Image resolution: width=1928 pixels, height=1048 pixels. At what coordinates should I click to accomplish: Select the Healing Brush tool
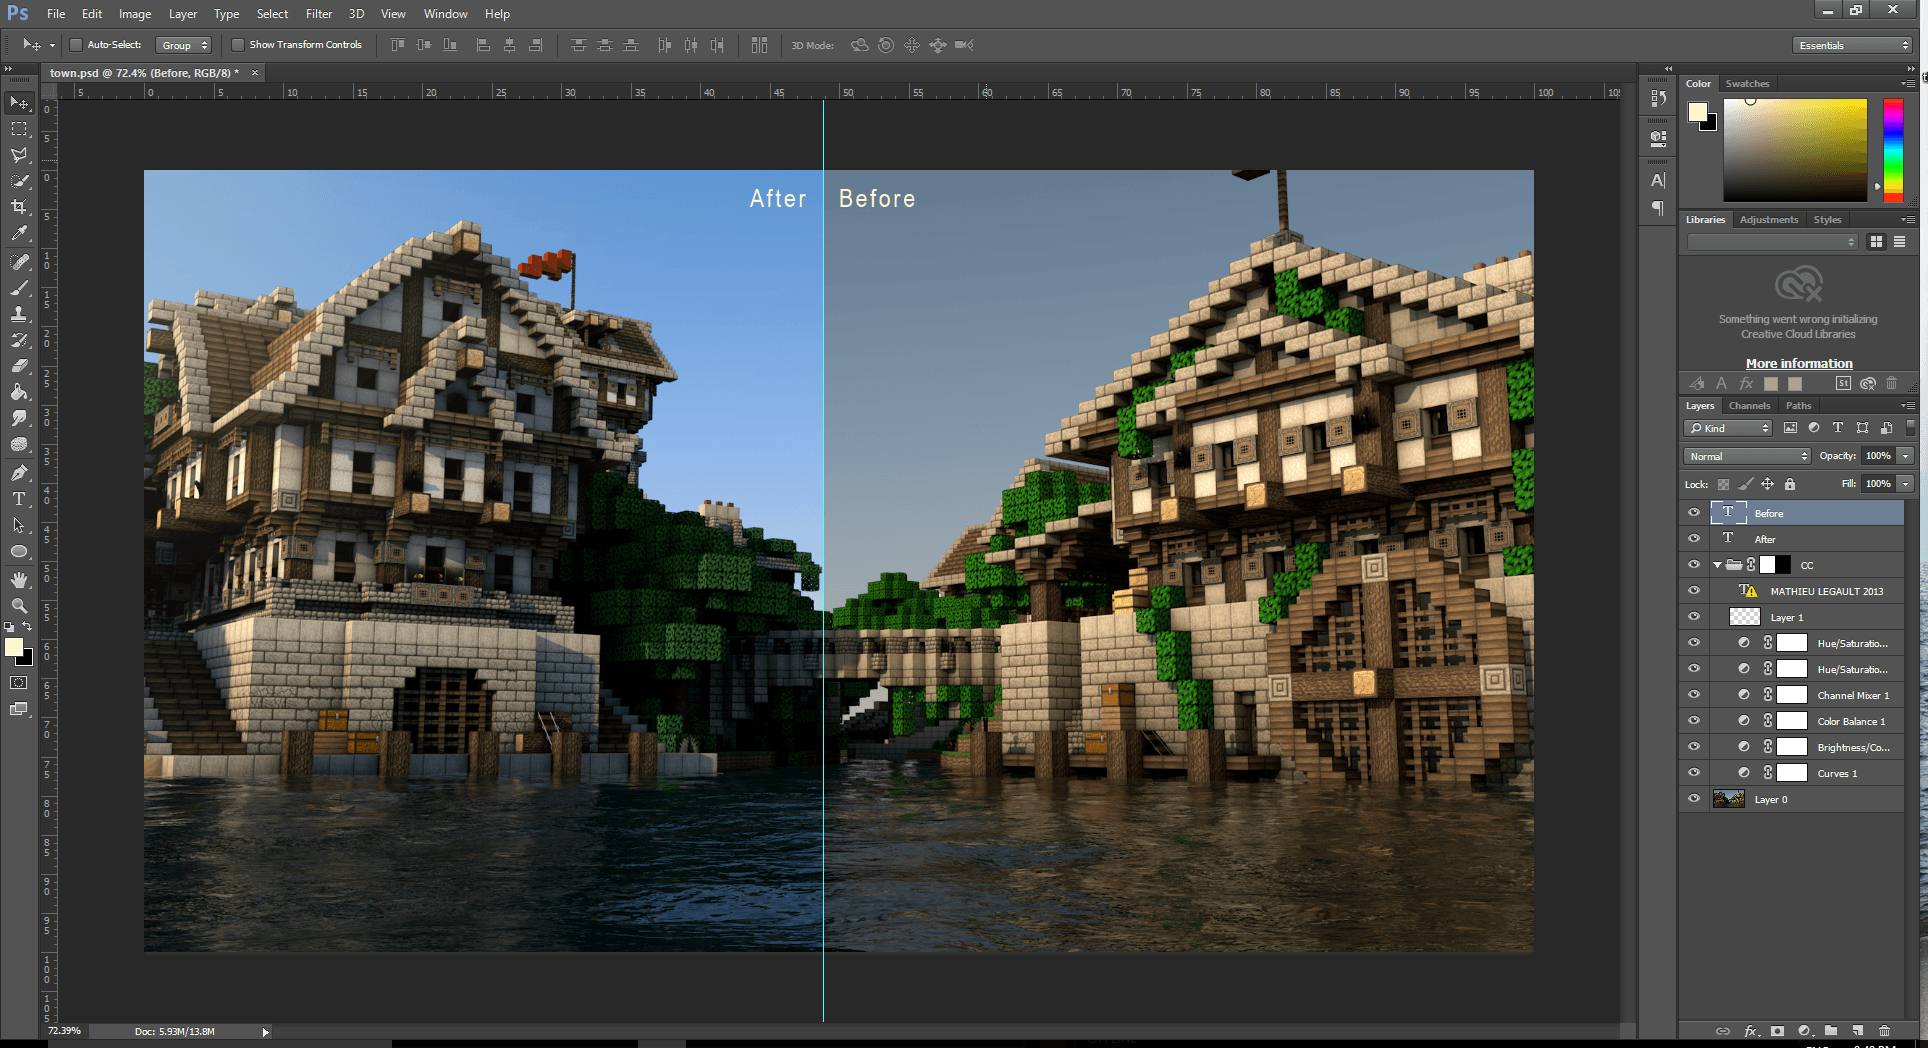click(x=19, y=262)
